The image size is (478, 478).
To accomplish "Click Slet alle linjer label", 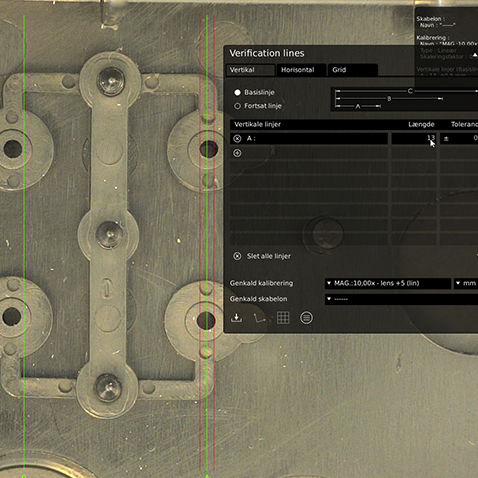I will click(269, 256).
